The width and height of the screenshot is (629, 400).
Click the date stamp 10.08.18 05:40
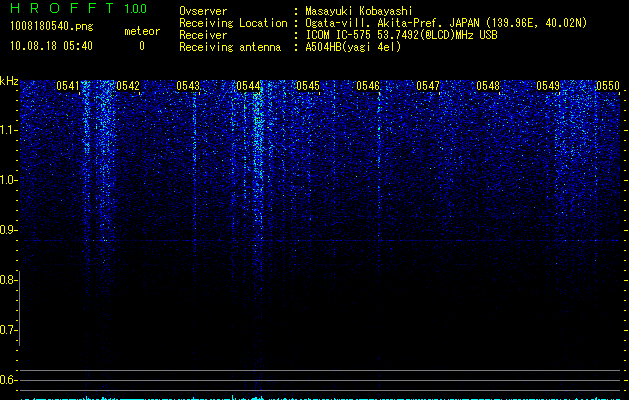[51, 46]
